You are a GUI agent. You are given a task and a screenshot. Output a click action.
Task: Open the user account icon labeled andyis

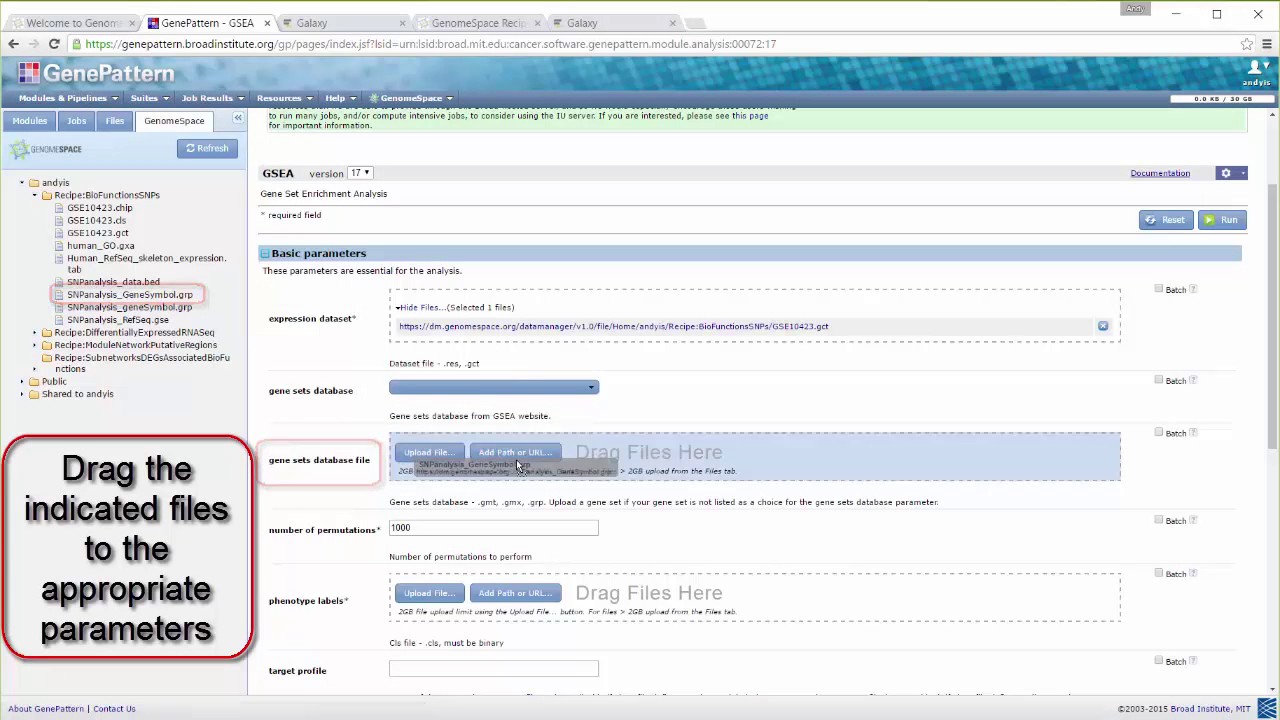pyautogui.click(x=1257, y=72)
